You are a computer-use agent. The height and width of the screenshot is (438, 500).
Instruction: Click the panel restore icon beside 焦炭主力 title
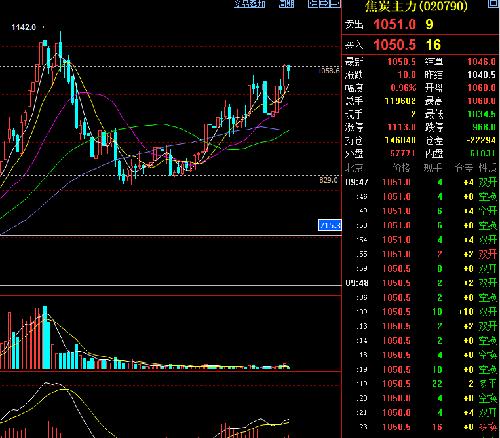click(493, 3)
